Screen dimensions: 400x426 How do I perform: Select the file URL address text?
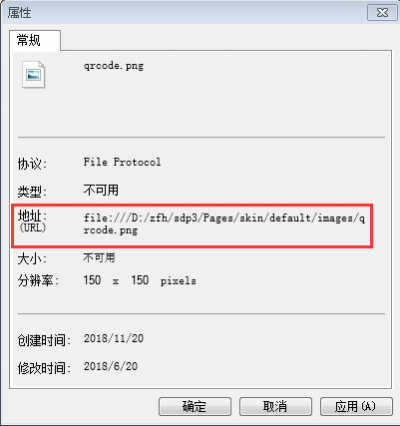pos(224,224)
